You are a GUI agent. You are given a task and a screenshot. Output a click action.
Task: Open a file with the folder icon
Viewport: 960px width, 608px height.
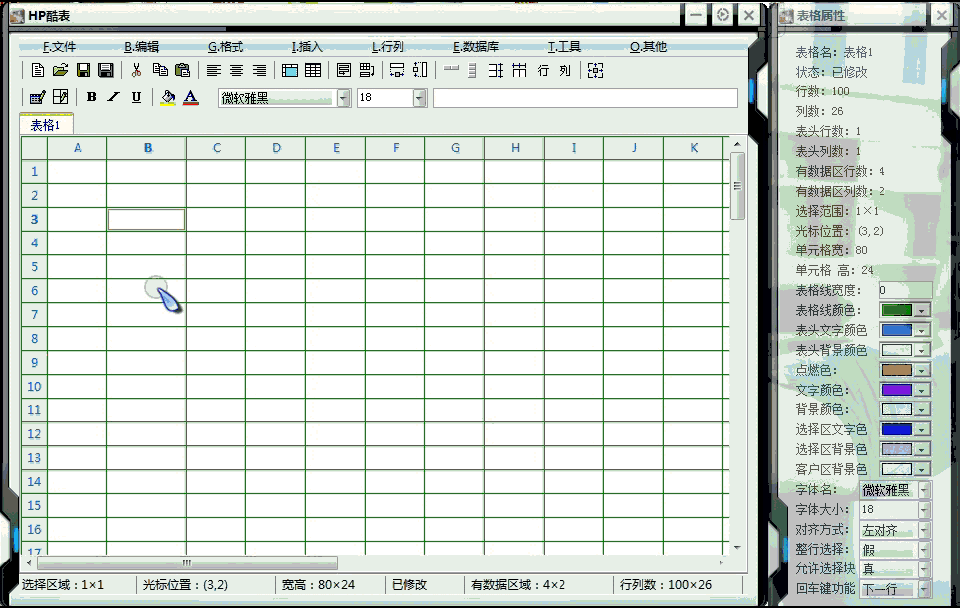[x=60, y=70]
